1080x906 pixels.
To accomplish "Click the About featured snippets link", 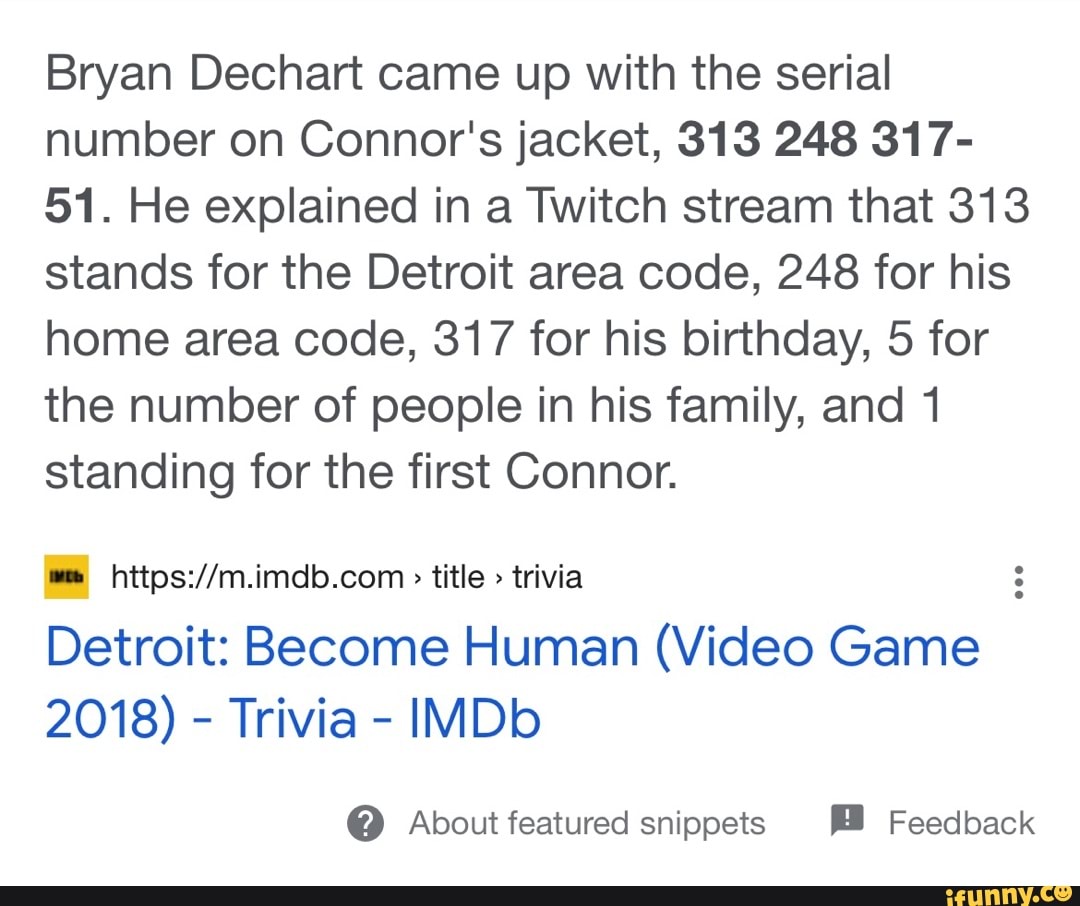I will click(587, 823).
